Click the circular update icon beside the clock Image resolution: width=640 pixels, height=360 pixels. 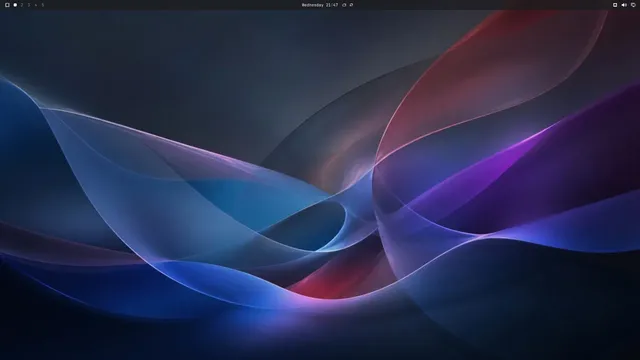pos(344,5)
